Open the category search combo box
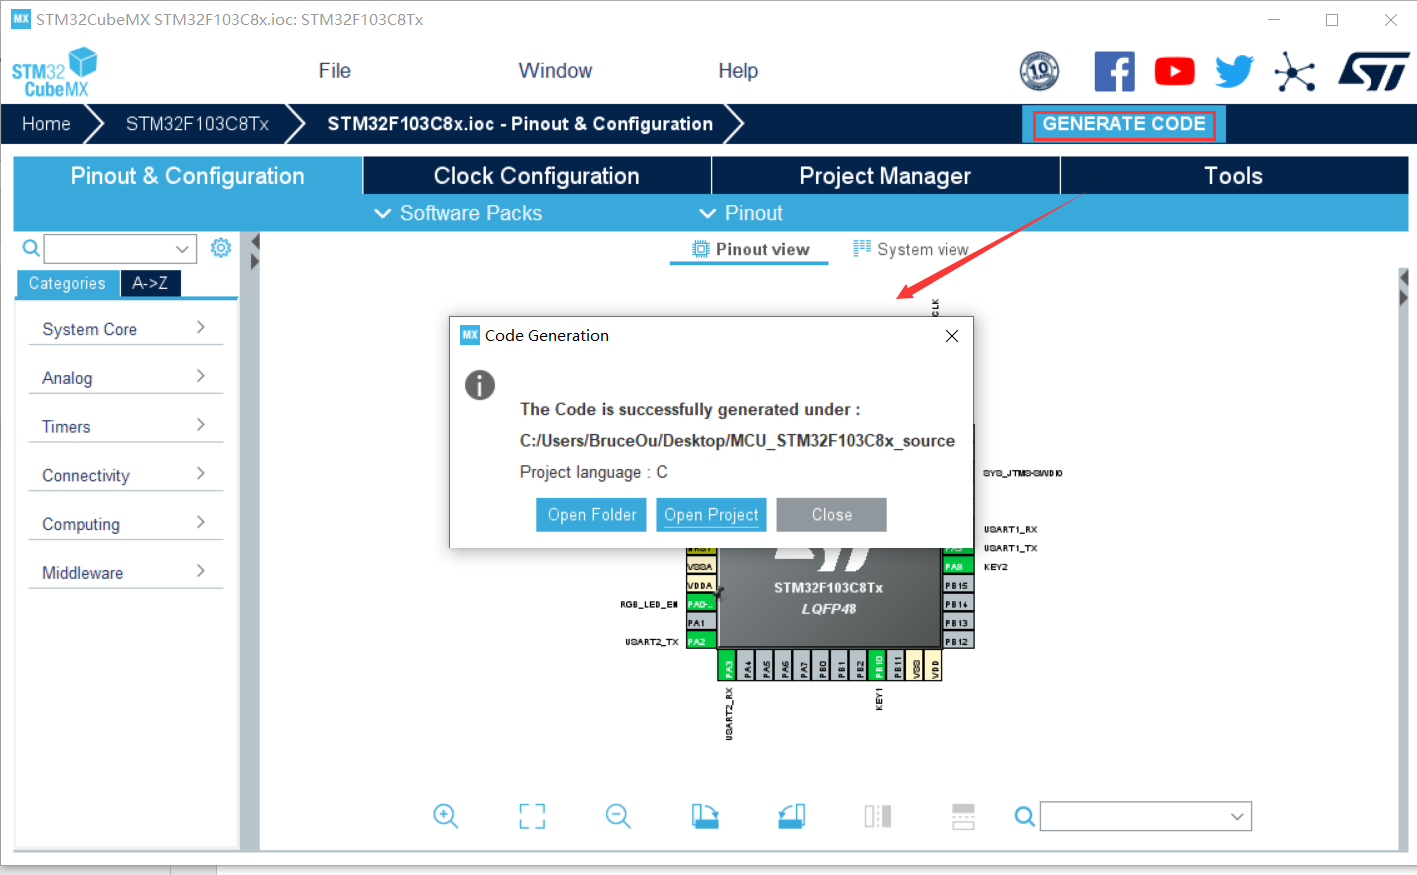 click(118, 249)
